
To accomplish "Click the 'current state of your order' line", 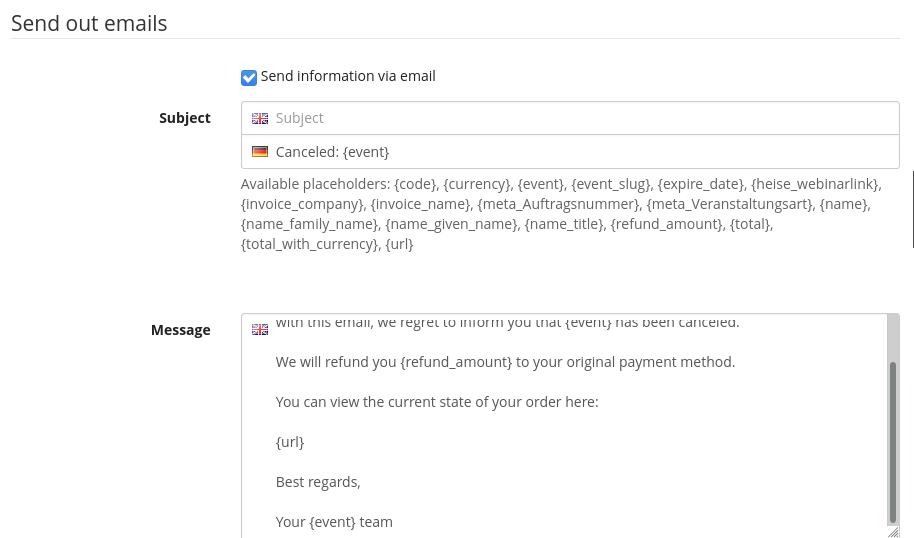I will click(x=437, y=402).
